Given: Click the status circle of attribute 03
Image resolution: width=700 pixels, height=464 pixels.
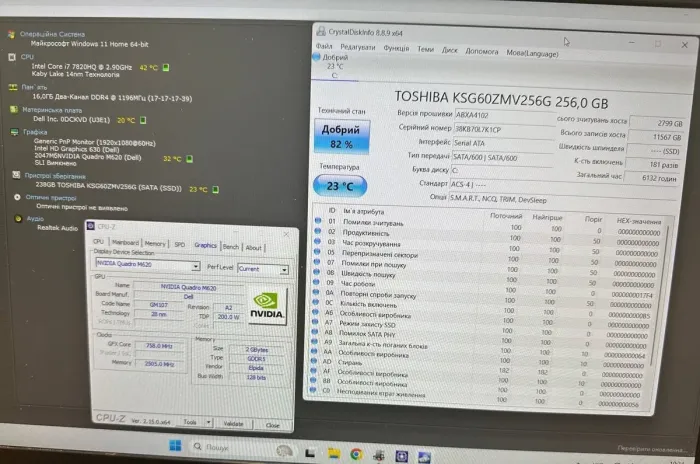Looking at the screenshot, I should point(317,241).
